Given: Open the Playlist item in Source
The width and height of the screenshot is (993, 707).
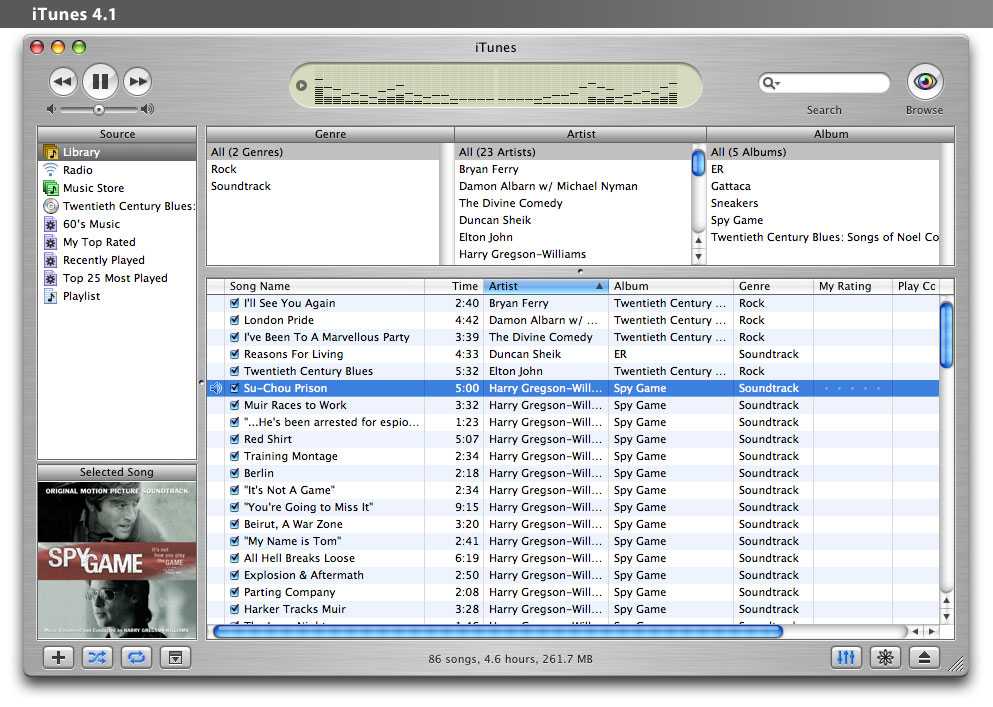Looking at the screenshot, I should [x=117, y=296].
